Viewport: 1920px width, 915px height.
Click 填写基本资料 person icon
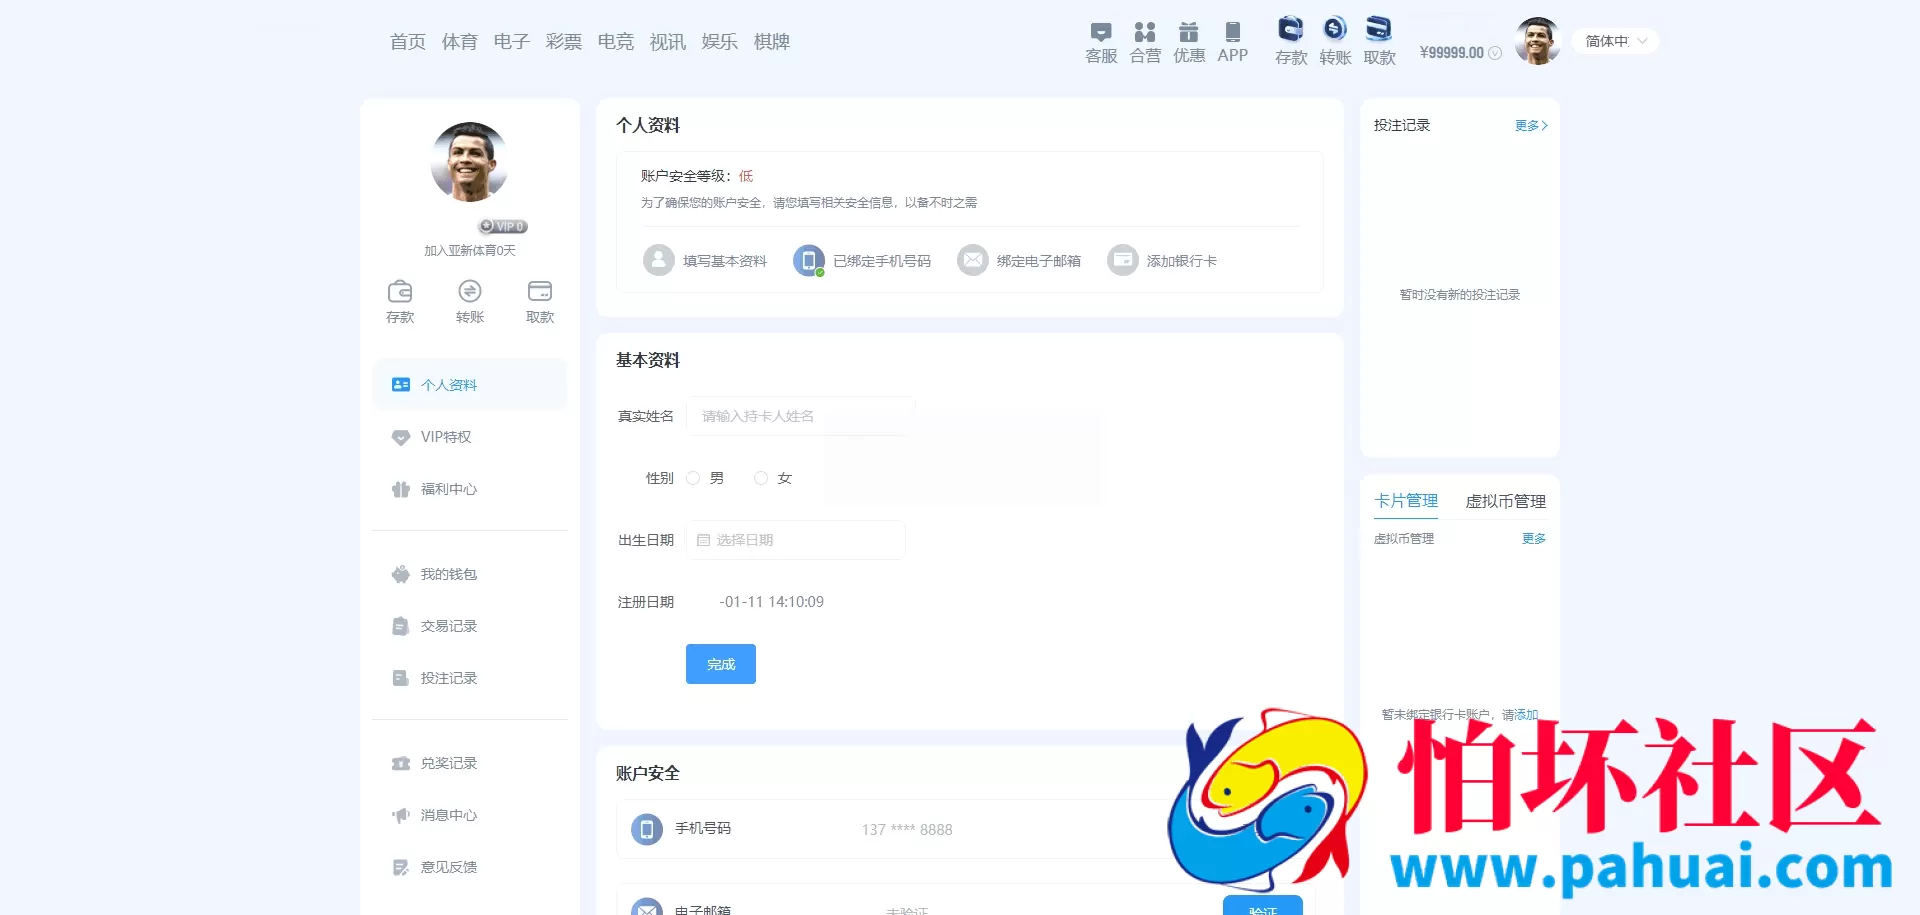(659, 260)
